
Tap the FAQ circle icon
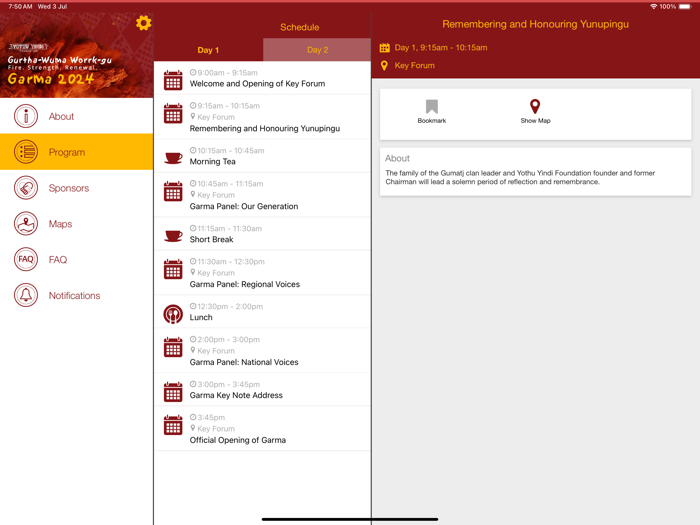tap(26, 259)
